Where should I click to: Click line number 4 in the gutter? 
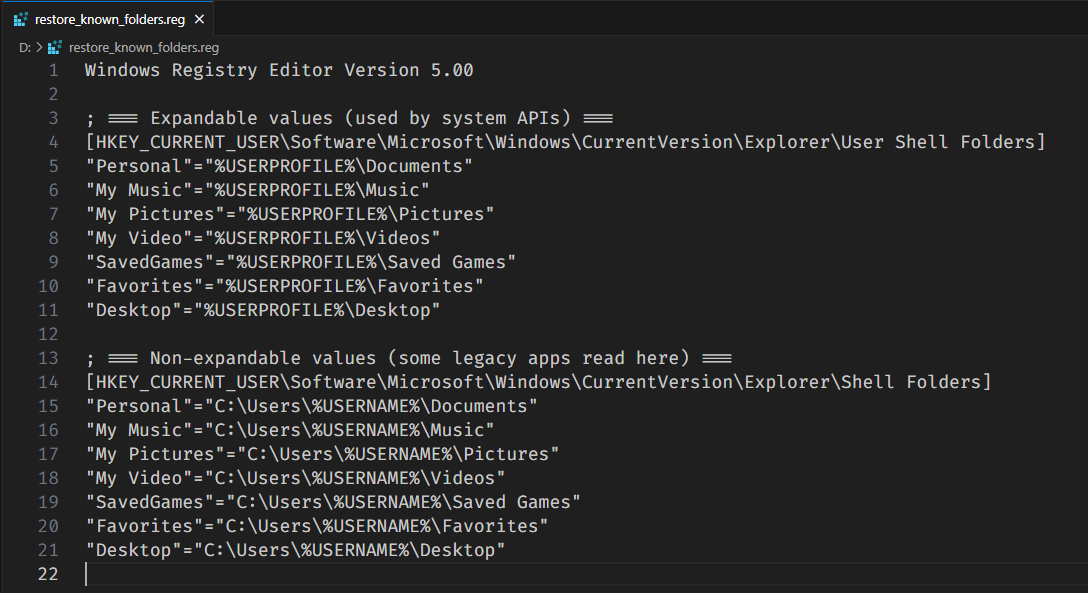pyautogui.click(x=53, y=142)
